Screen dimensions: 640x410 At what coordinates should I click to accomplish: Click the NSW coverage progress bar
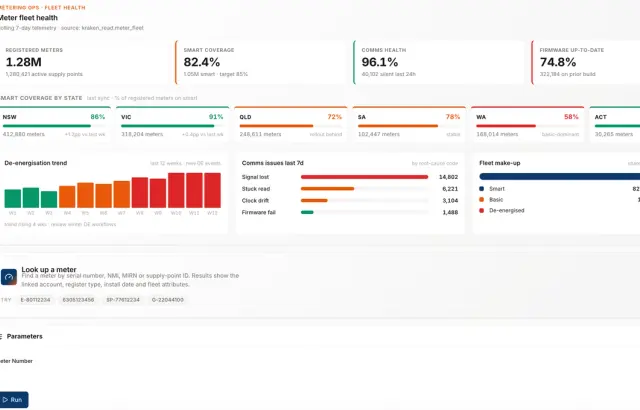53,126
